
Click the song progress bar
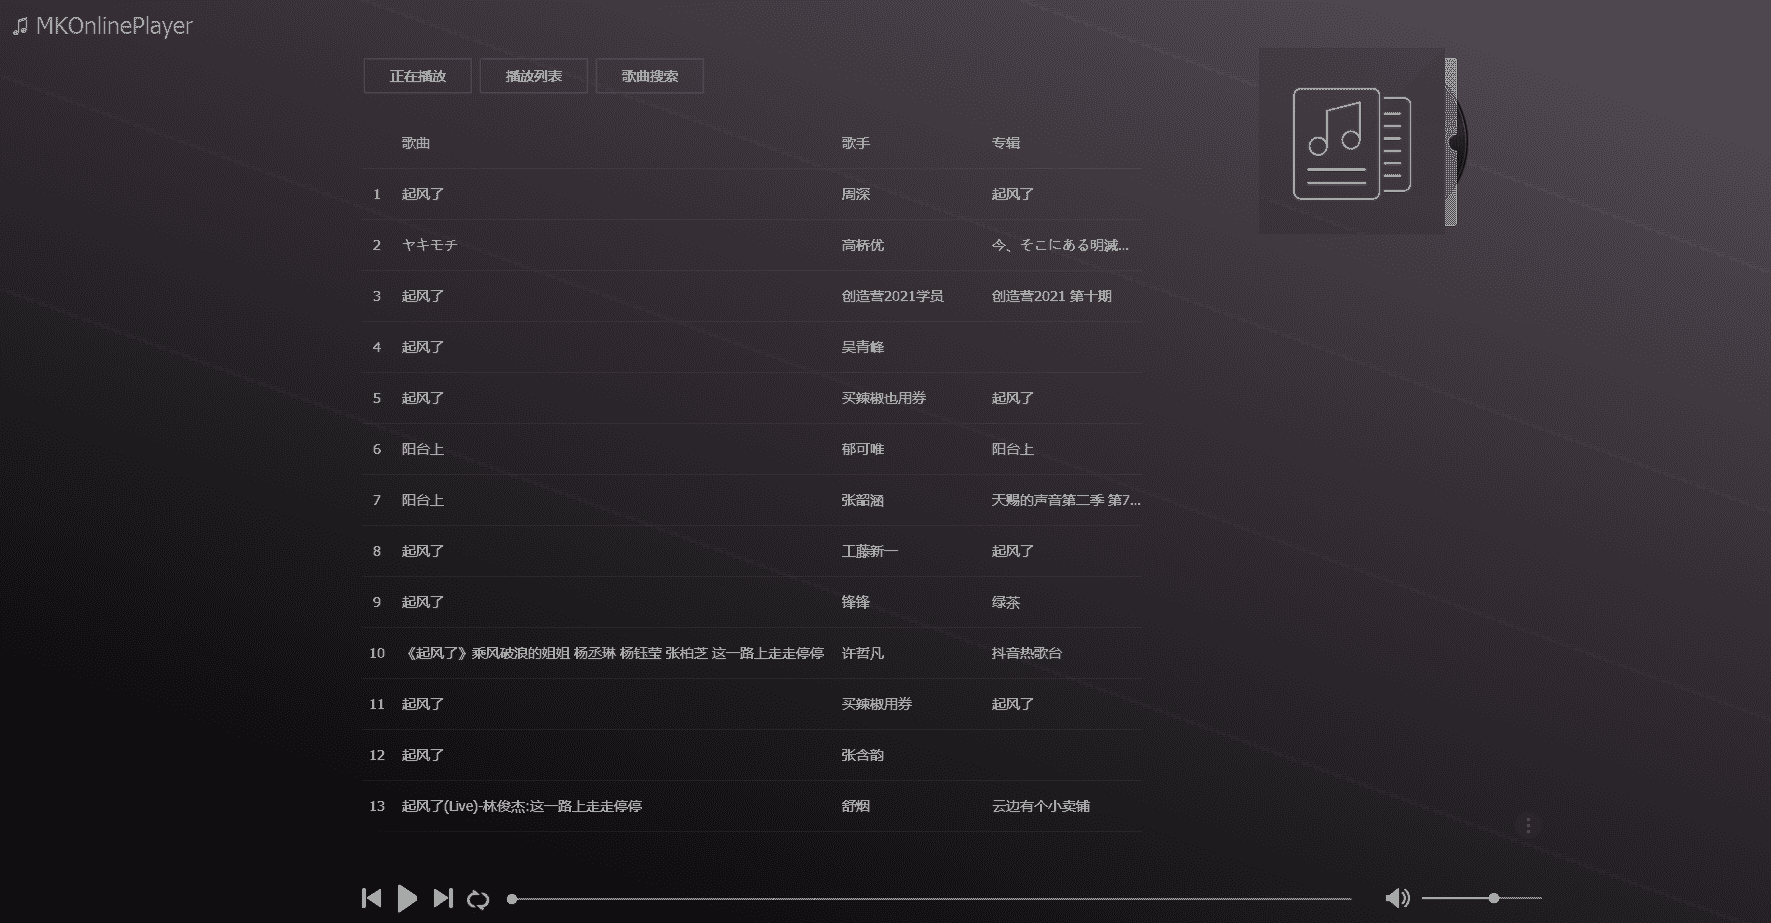point(931,898)
